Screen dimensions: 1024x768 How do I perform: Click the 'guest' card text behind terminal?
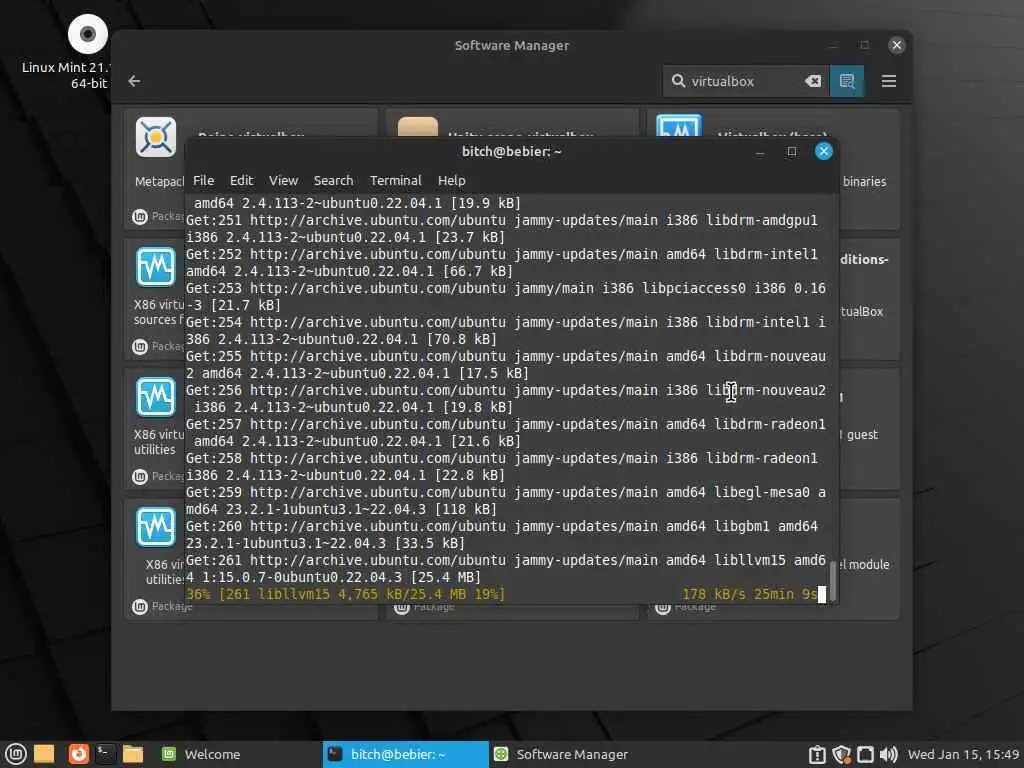point(862,434)
